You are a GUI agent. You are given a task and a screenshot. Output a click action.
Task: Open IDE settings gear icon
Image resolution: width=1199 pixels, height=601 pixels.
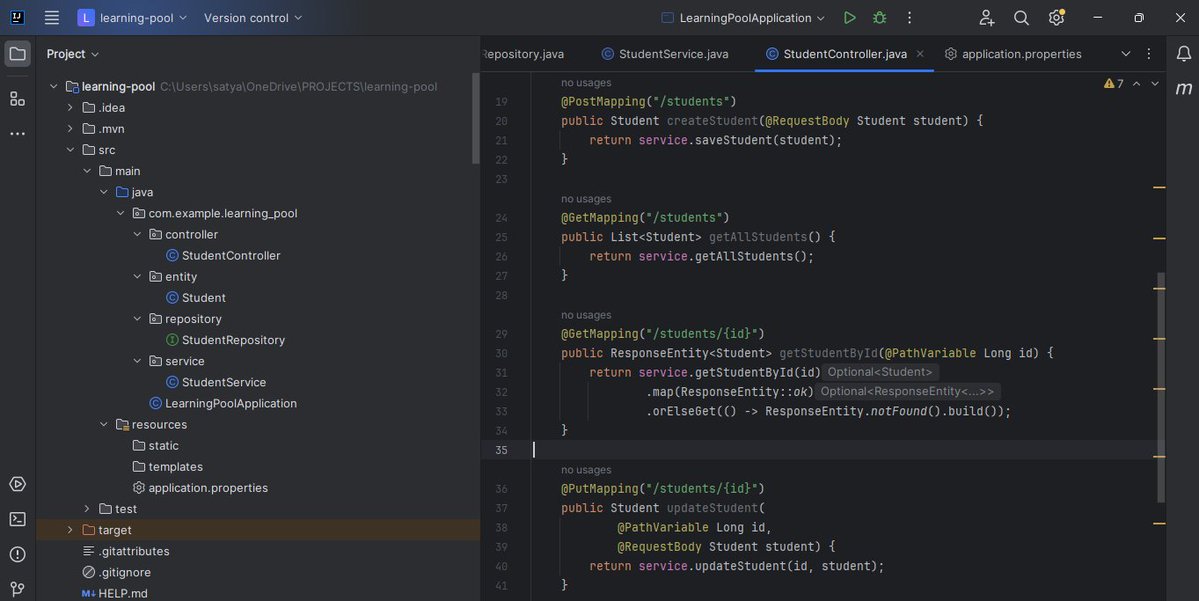tap(1056, 18)
